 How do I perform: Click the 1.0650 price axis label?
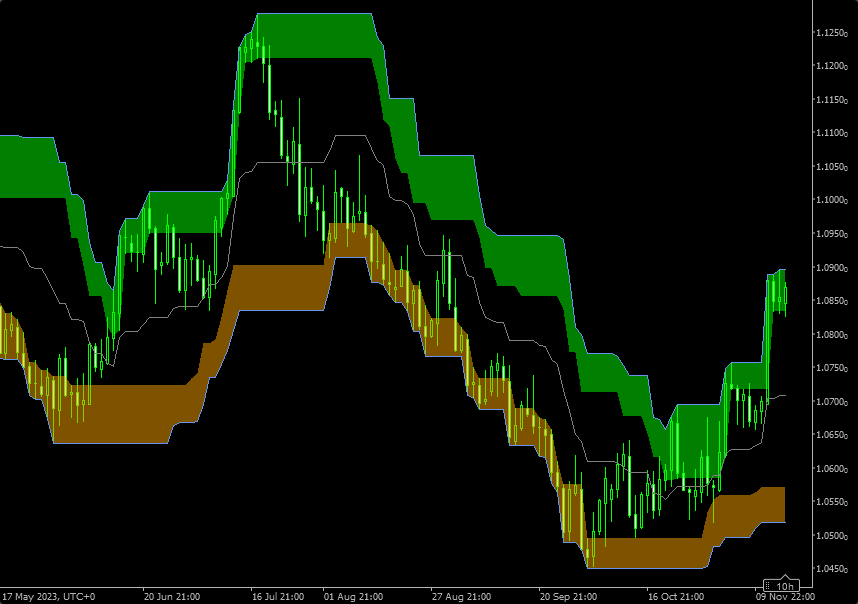coord(832,435)
